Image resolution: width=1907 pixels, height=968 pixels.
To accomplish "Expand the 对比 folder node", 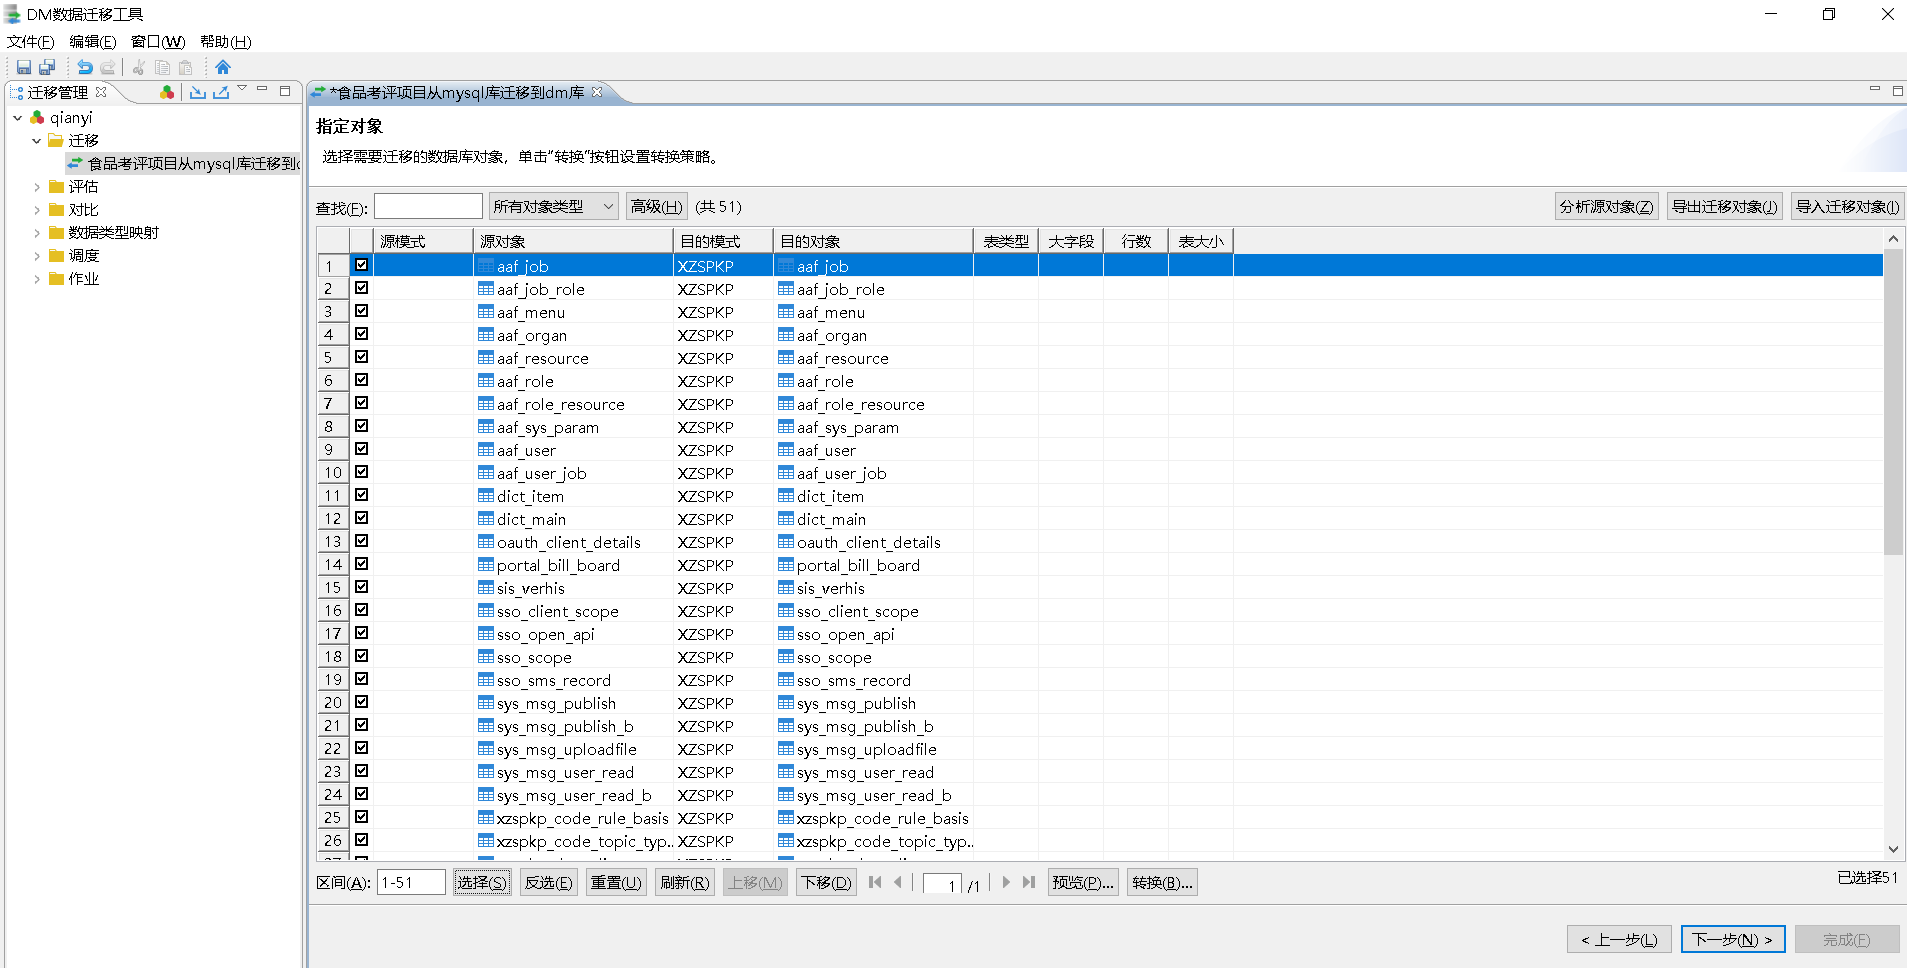I will pos(36,209).
